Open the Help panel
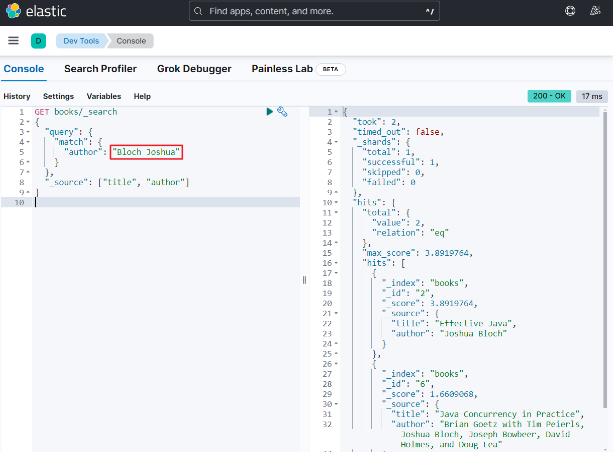 click(x=142, y=96)
